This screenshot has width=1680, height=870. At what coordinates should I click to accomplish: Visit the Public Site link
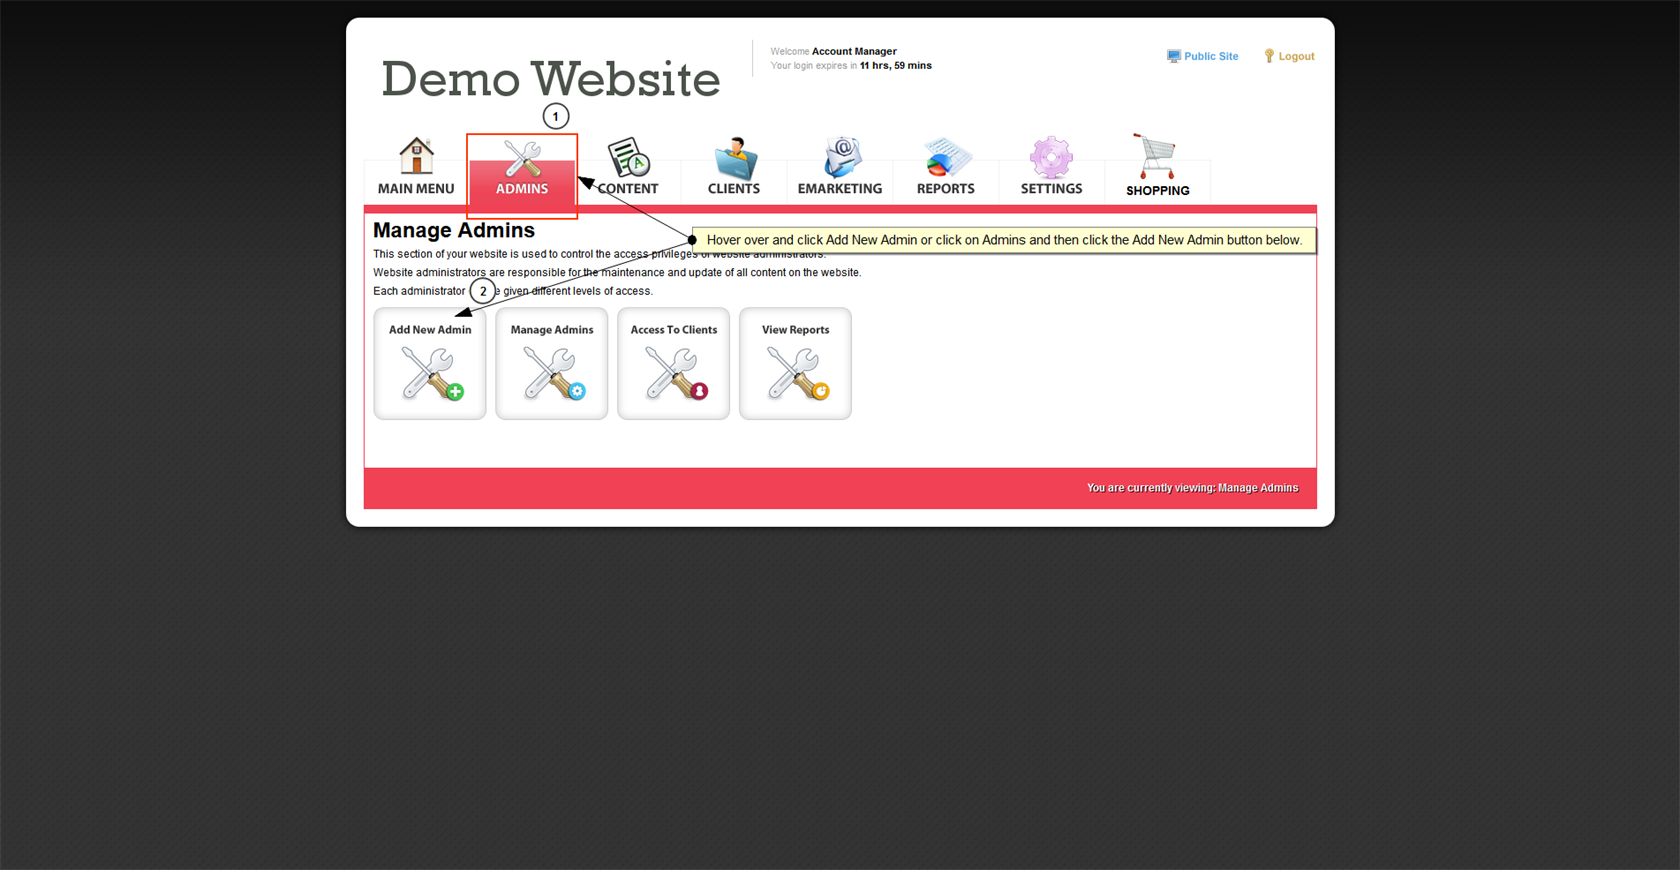tap(1210, 57)
